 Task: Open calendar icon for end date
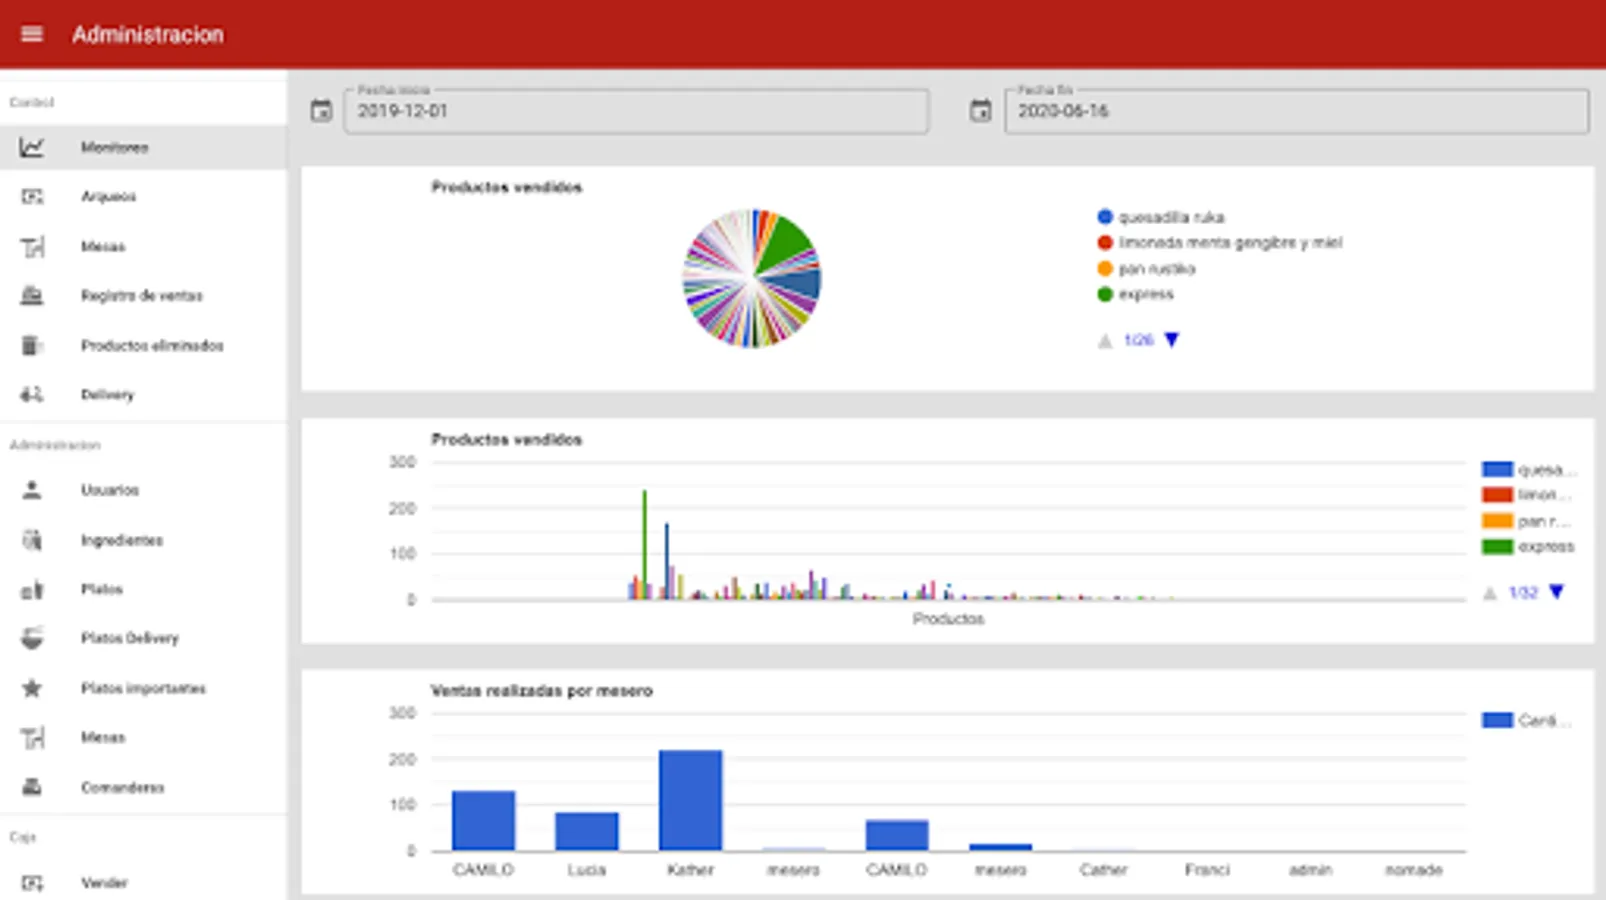point(981,111)
